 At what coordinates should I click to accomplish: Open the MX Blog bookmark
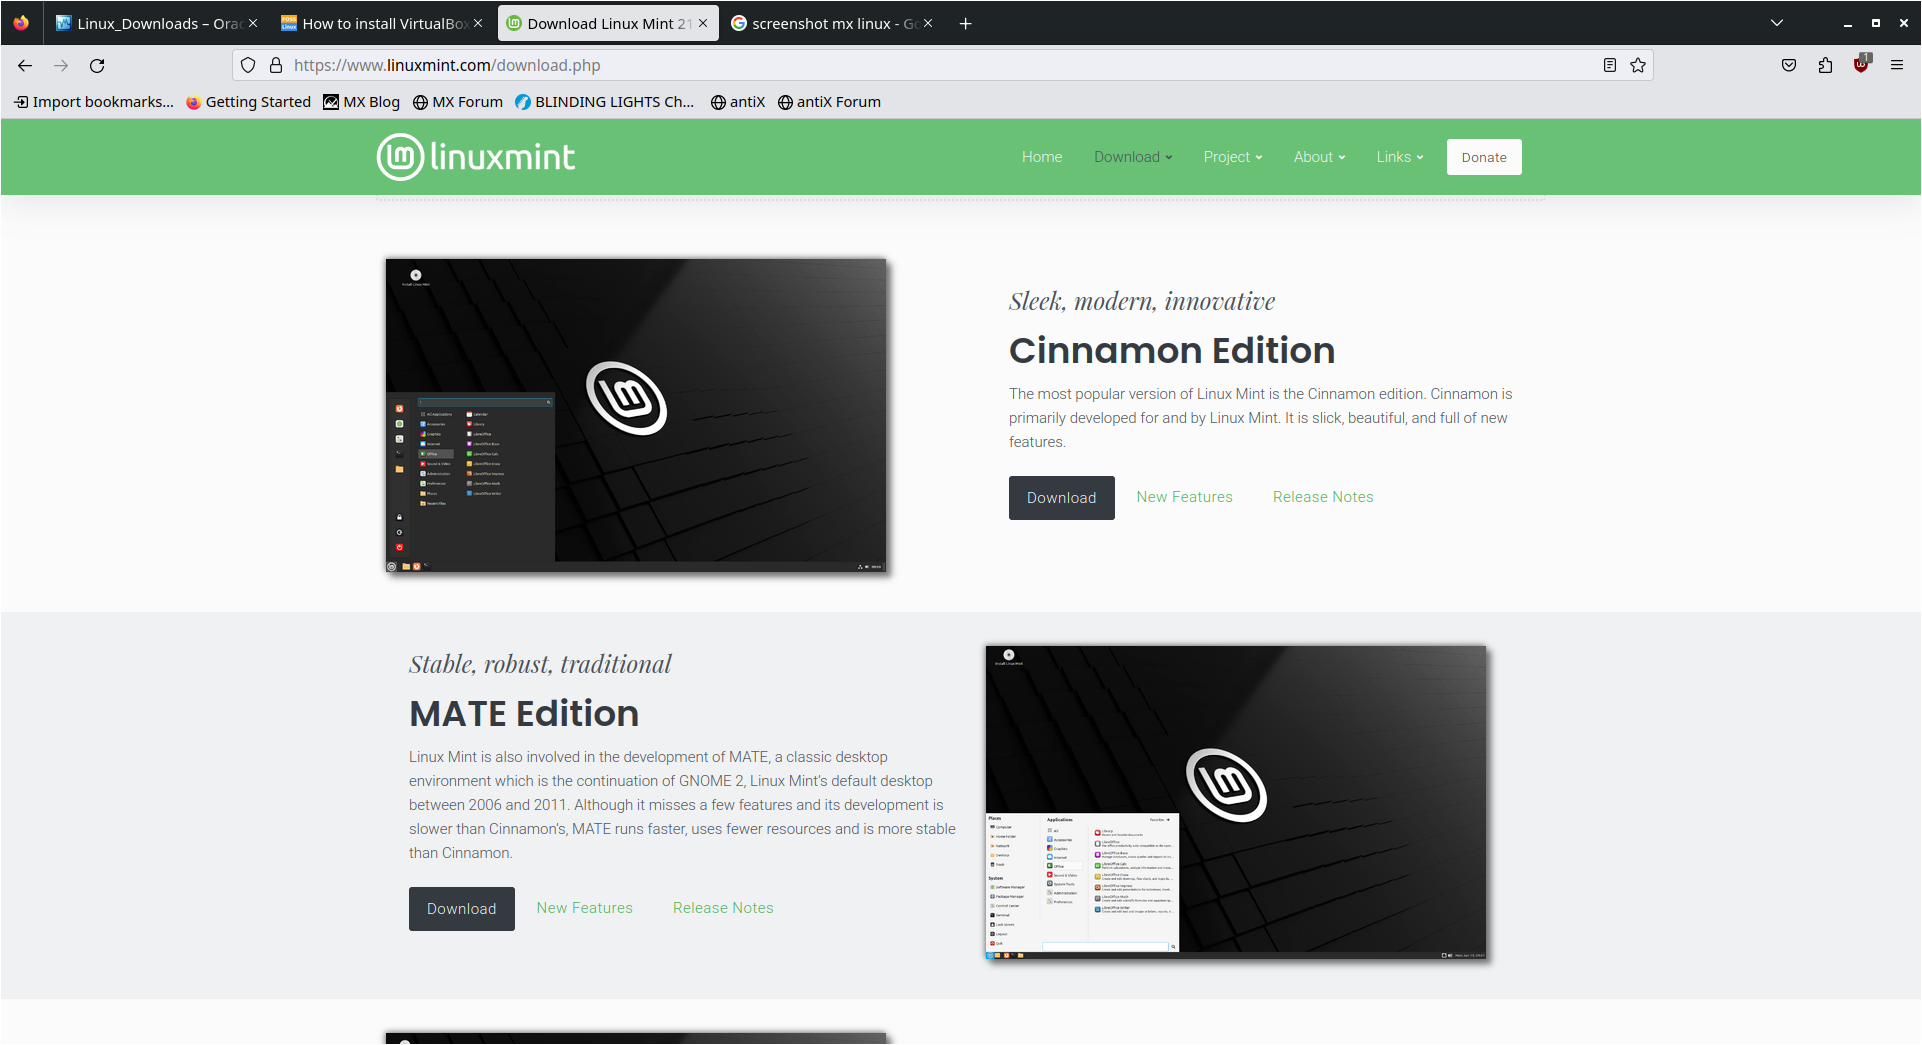(x=362, y=102)
